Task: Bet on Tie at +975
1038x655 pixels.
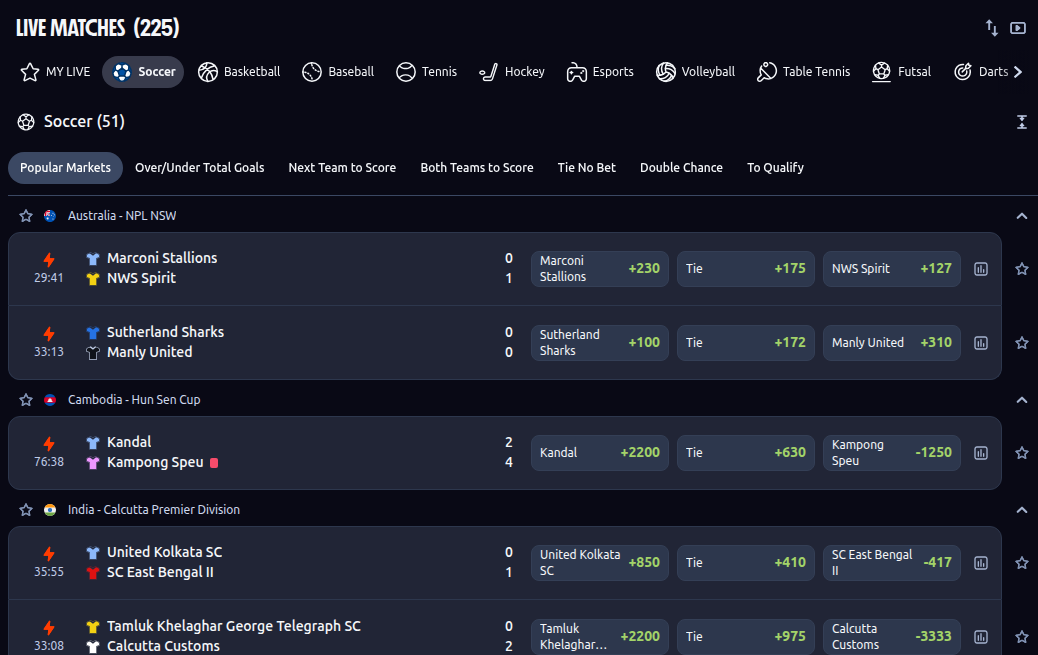Action: coord(745,636)
